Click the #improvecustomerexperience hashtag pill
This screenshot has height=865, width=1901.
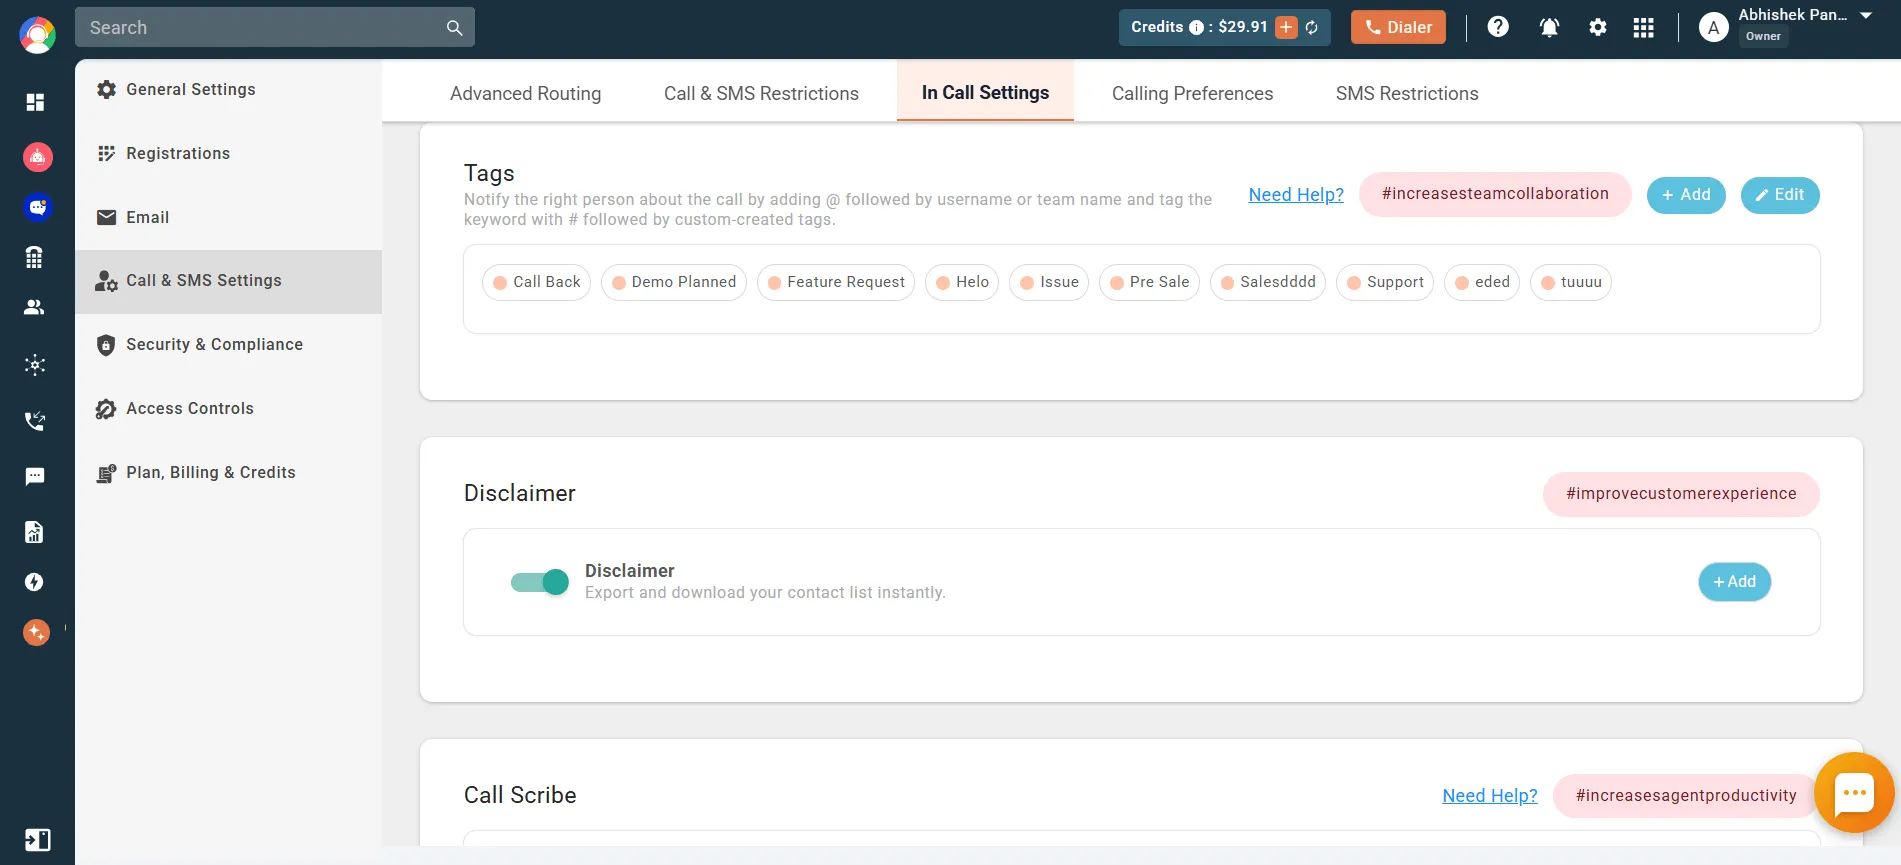coord(1681,494)
